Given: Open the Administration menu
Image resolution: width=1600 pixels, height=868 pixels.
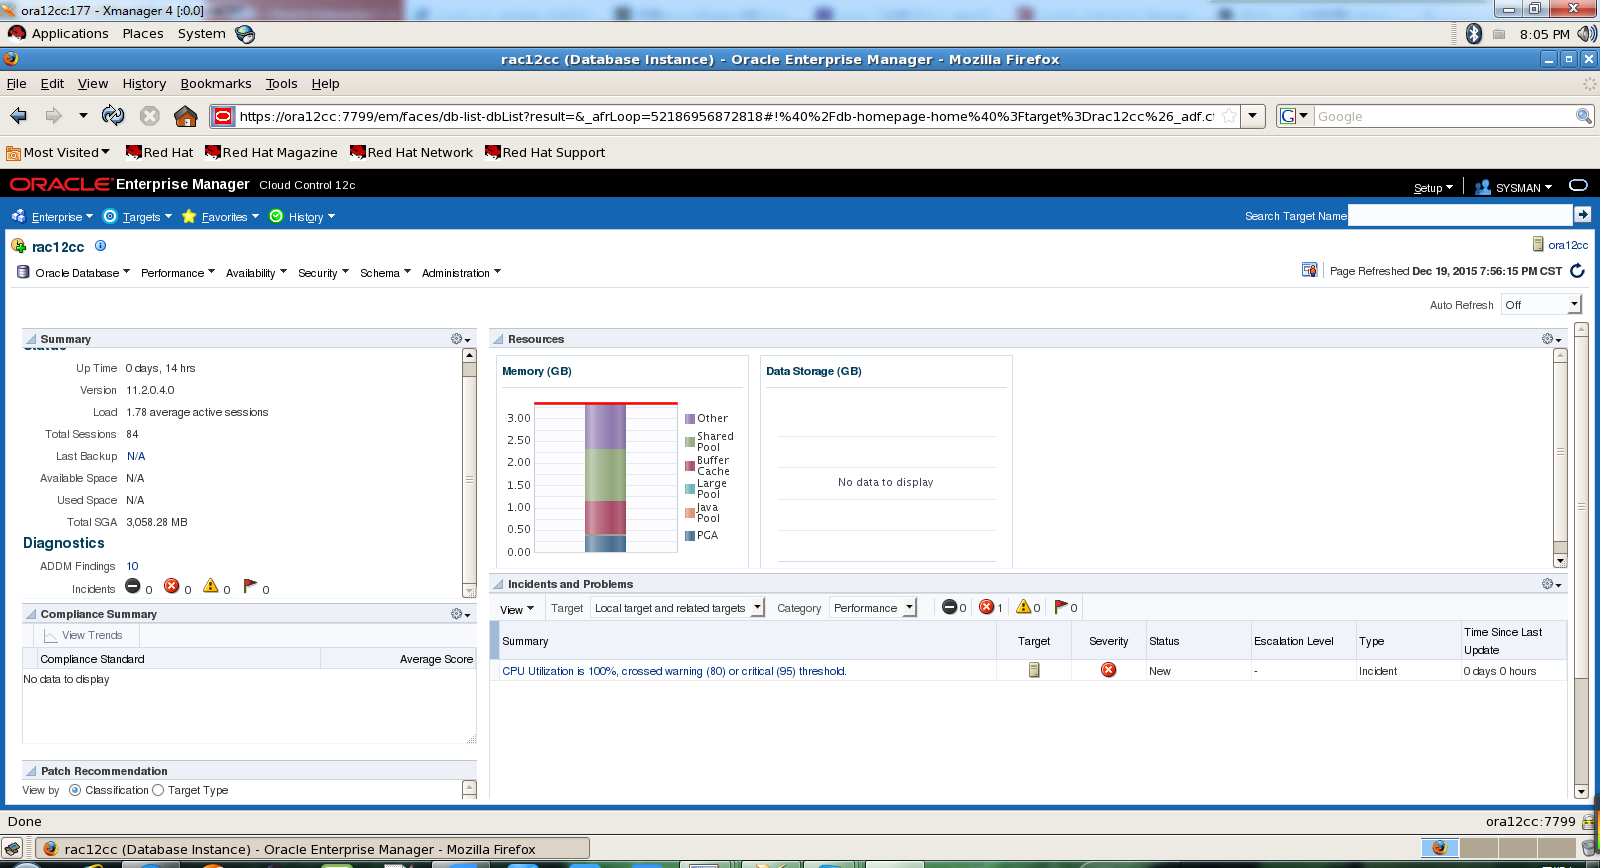Looking at the screenshot, I should 461,272.
